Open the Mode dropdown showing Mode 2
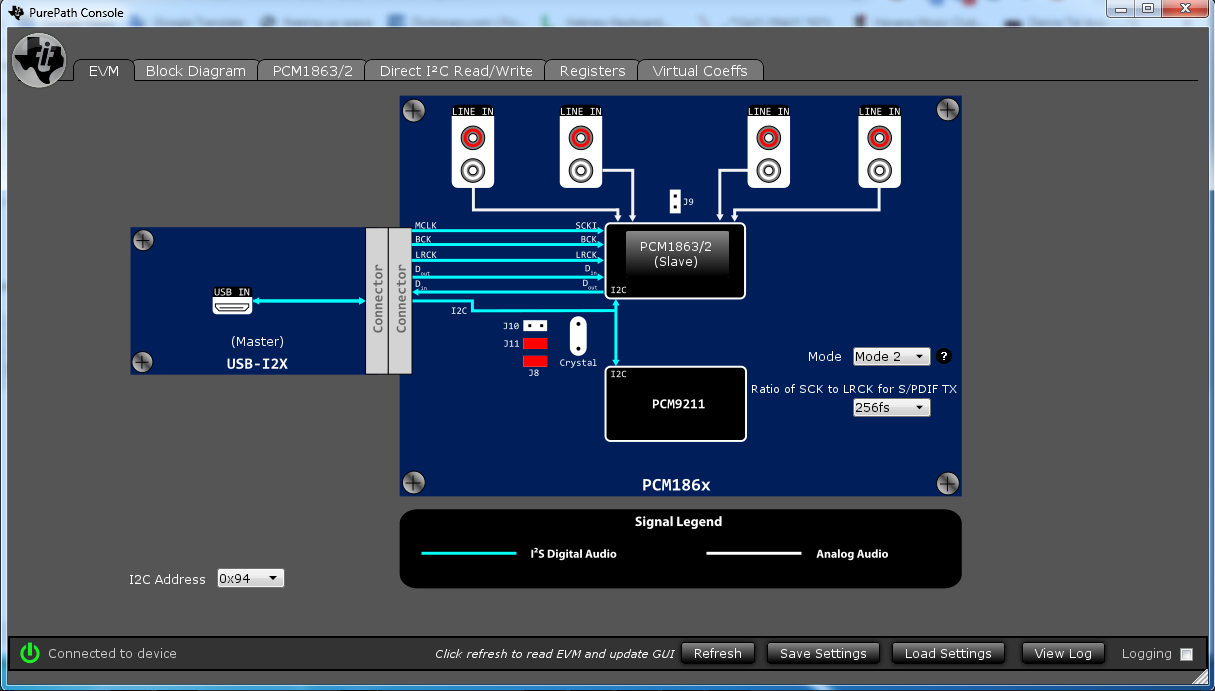This screenshot has height=691, width=1215. pyautogui.click(x=891, y=356)
